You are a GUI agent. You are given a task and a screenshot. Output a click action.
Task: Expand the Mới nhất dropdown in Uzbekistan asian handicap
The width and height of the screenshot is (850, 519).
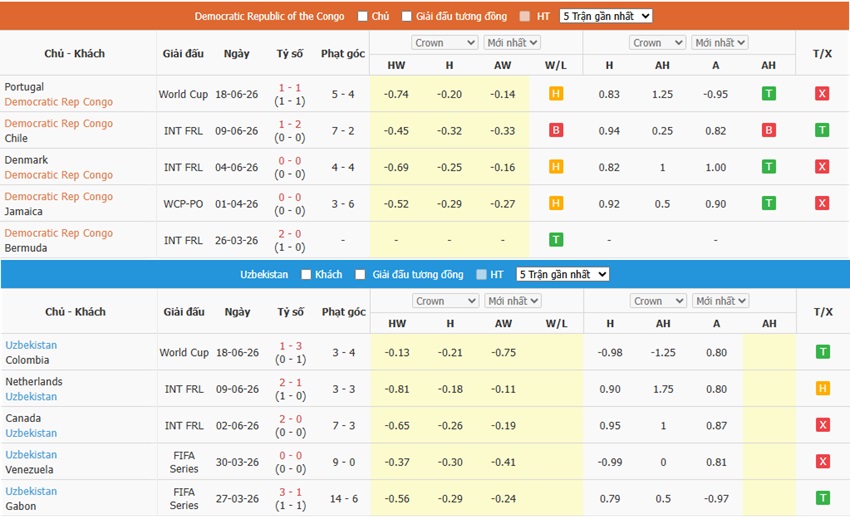point(720,301)
